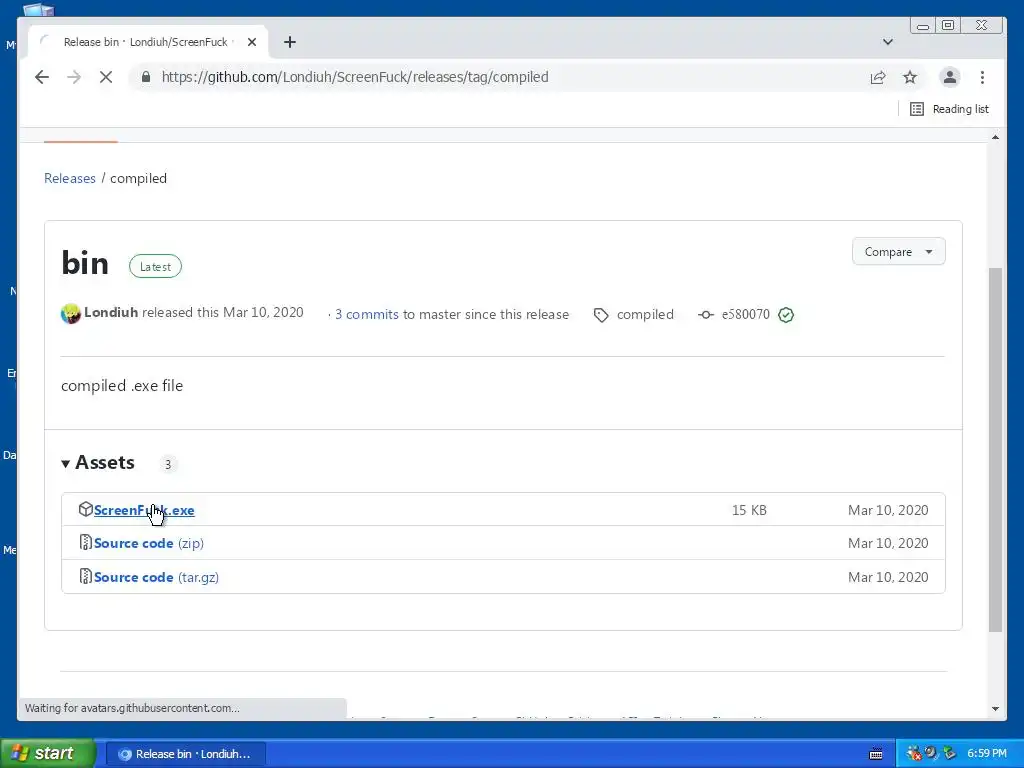Open the Chrome three-dot menu
The width and height of the screenshot is (1024, 768).
click(982, 77)
